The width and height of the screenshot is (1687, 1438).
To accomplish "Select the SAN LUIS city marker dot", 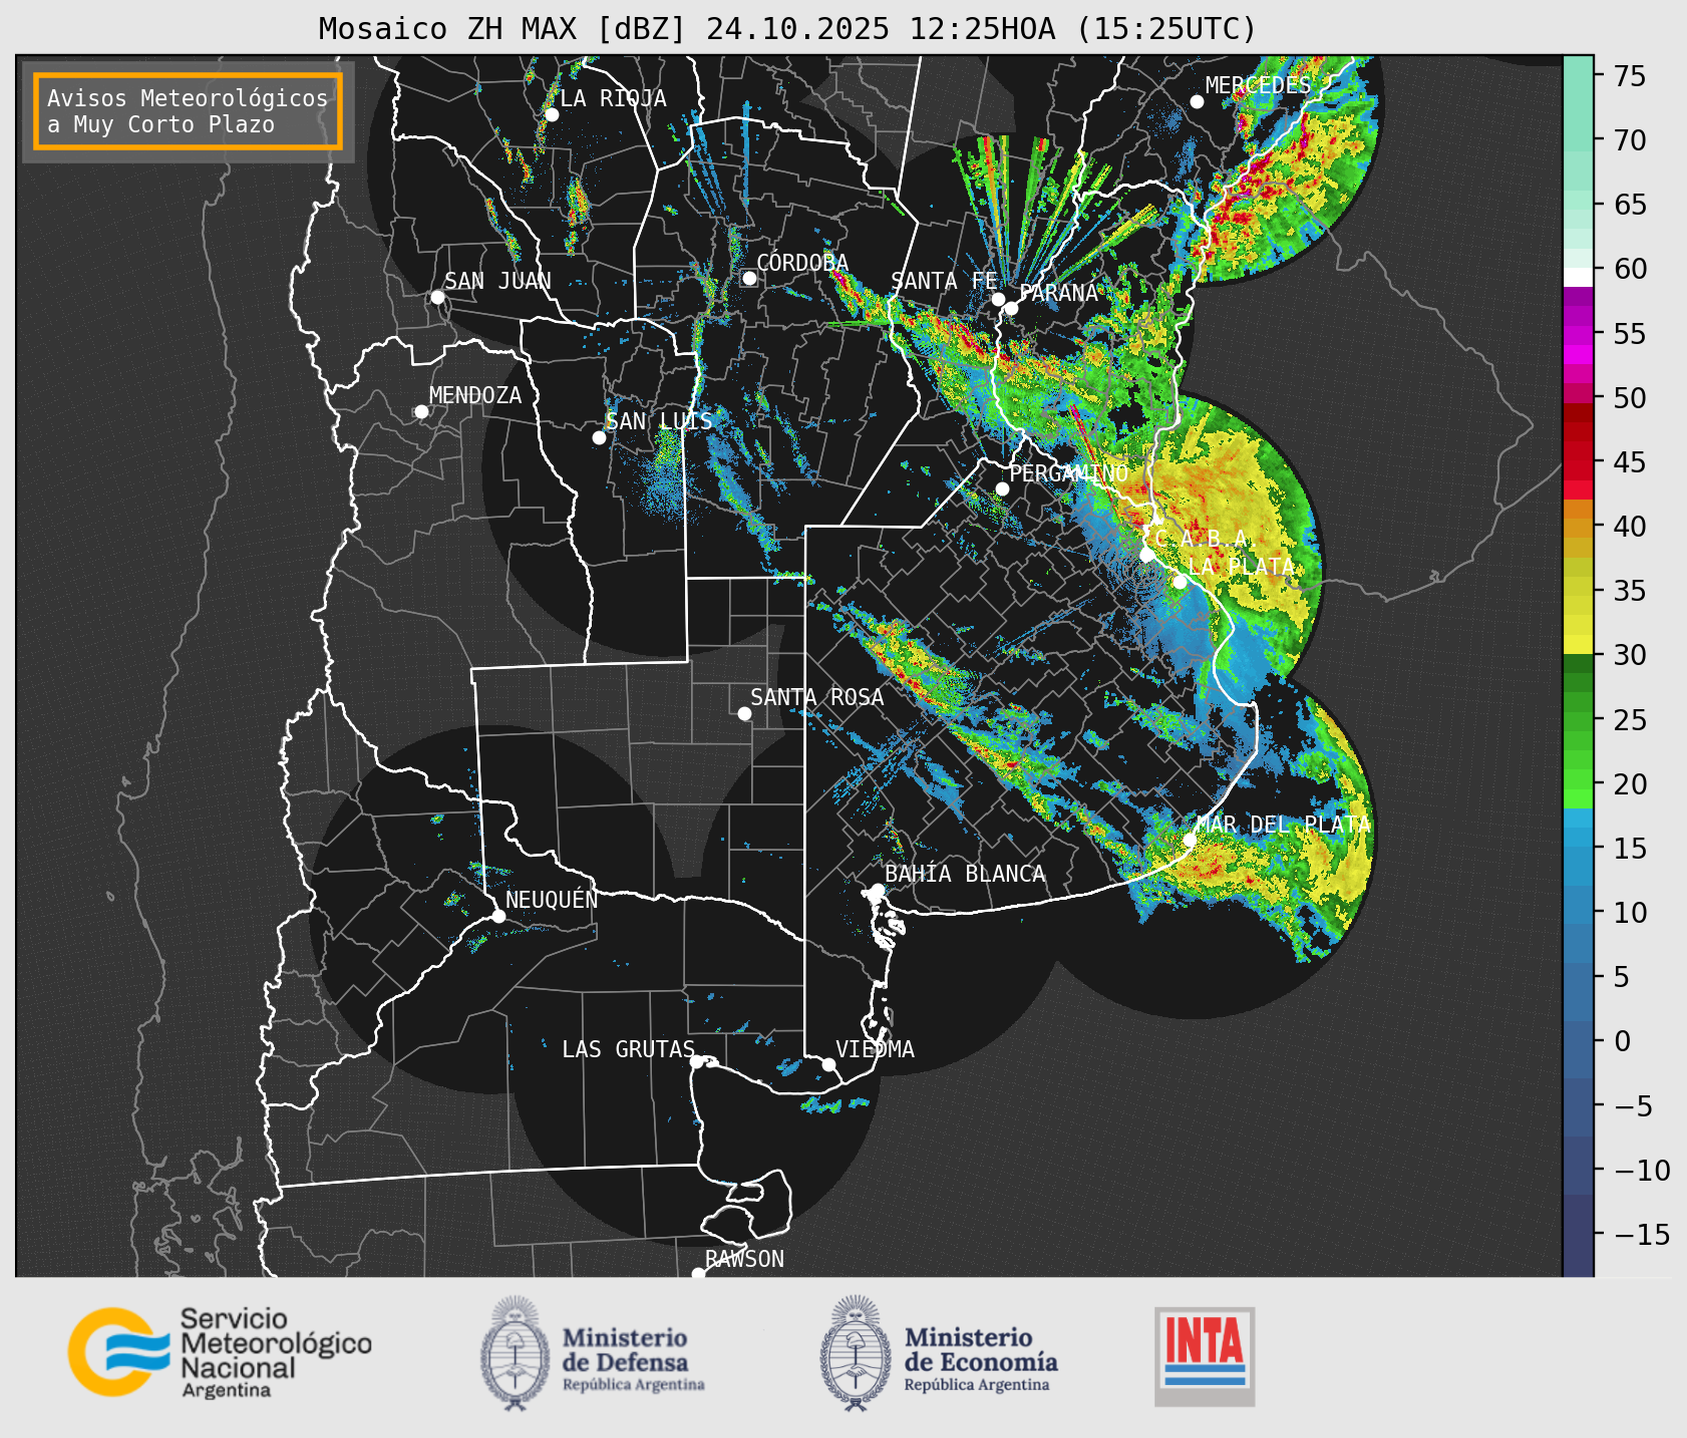I will coord(599,438).
